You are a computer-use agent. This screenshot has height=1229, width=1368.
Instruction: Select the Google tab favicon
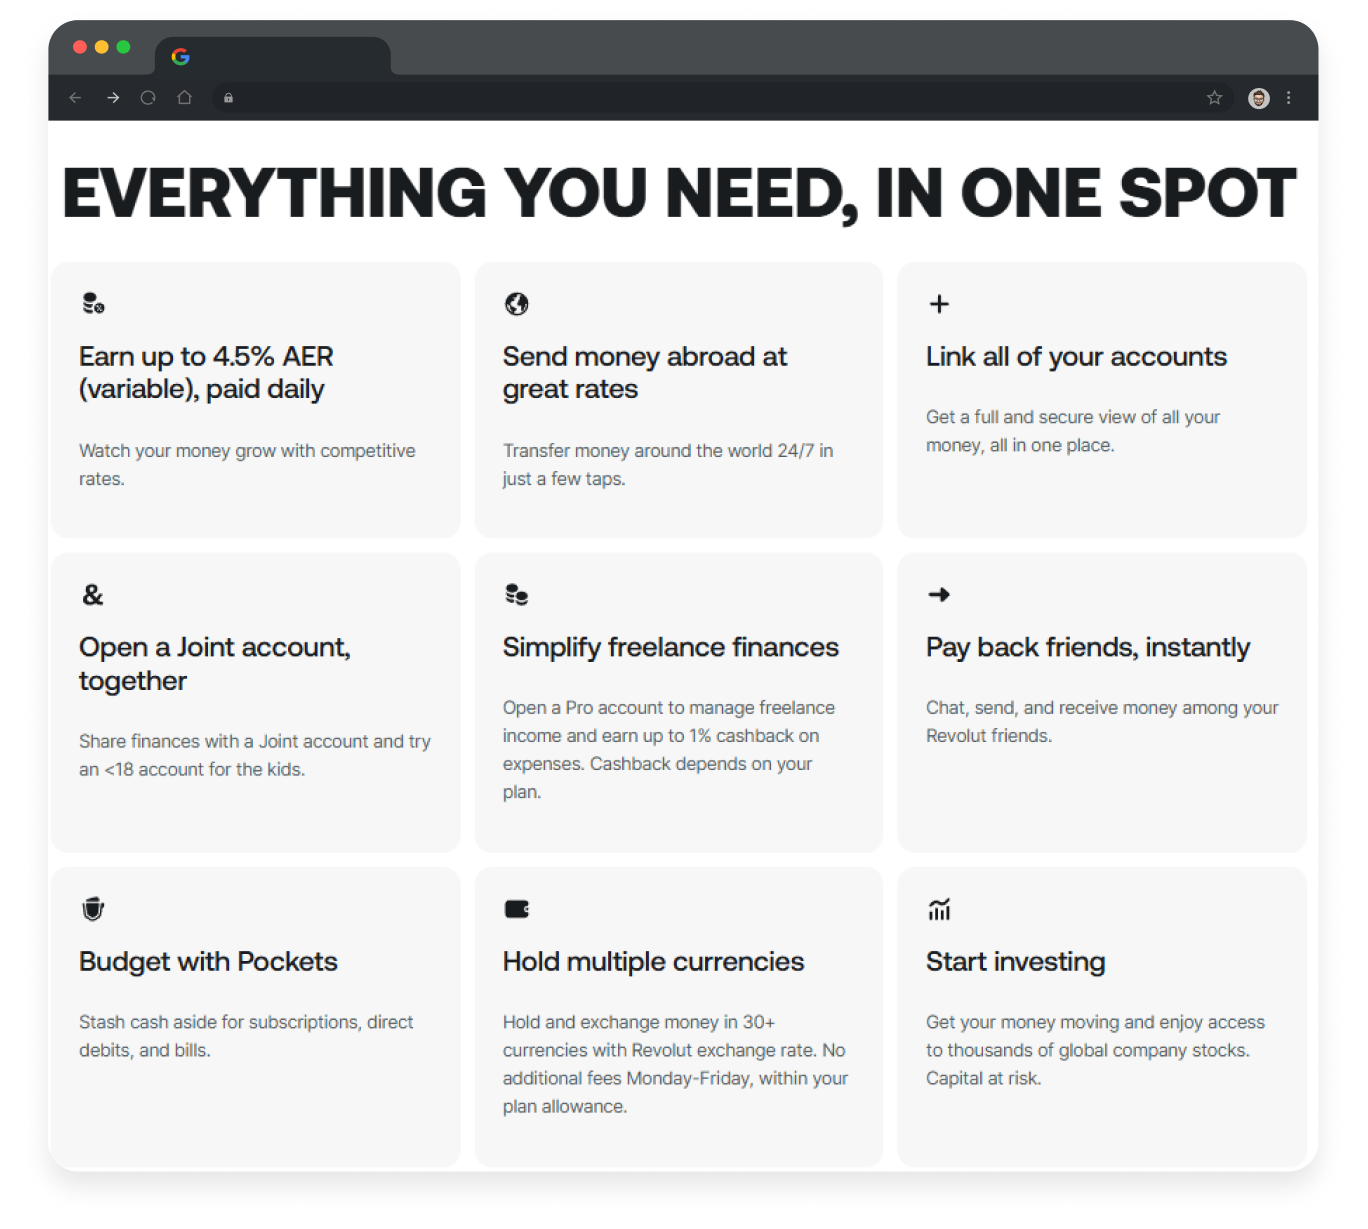(180, 57)
